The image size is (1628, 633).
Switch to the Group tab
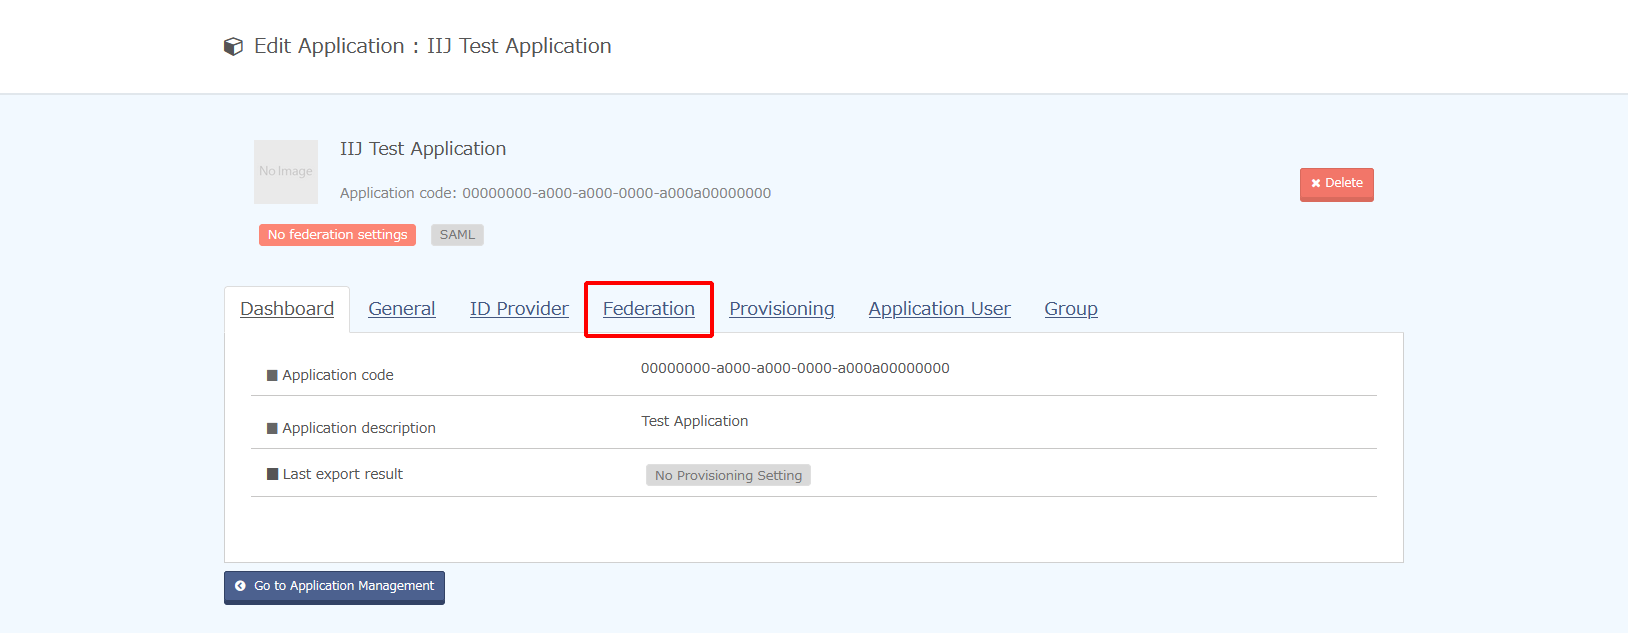click(x=1070, y=309)
